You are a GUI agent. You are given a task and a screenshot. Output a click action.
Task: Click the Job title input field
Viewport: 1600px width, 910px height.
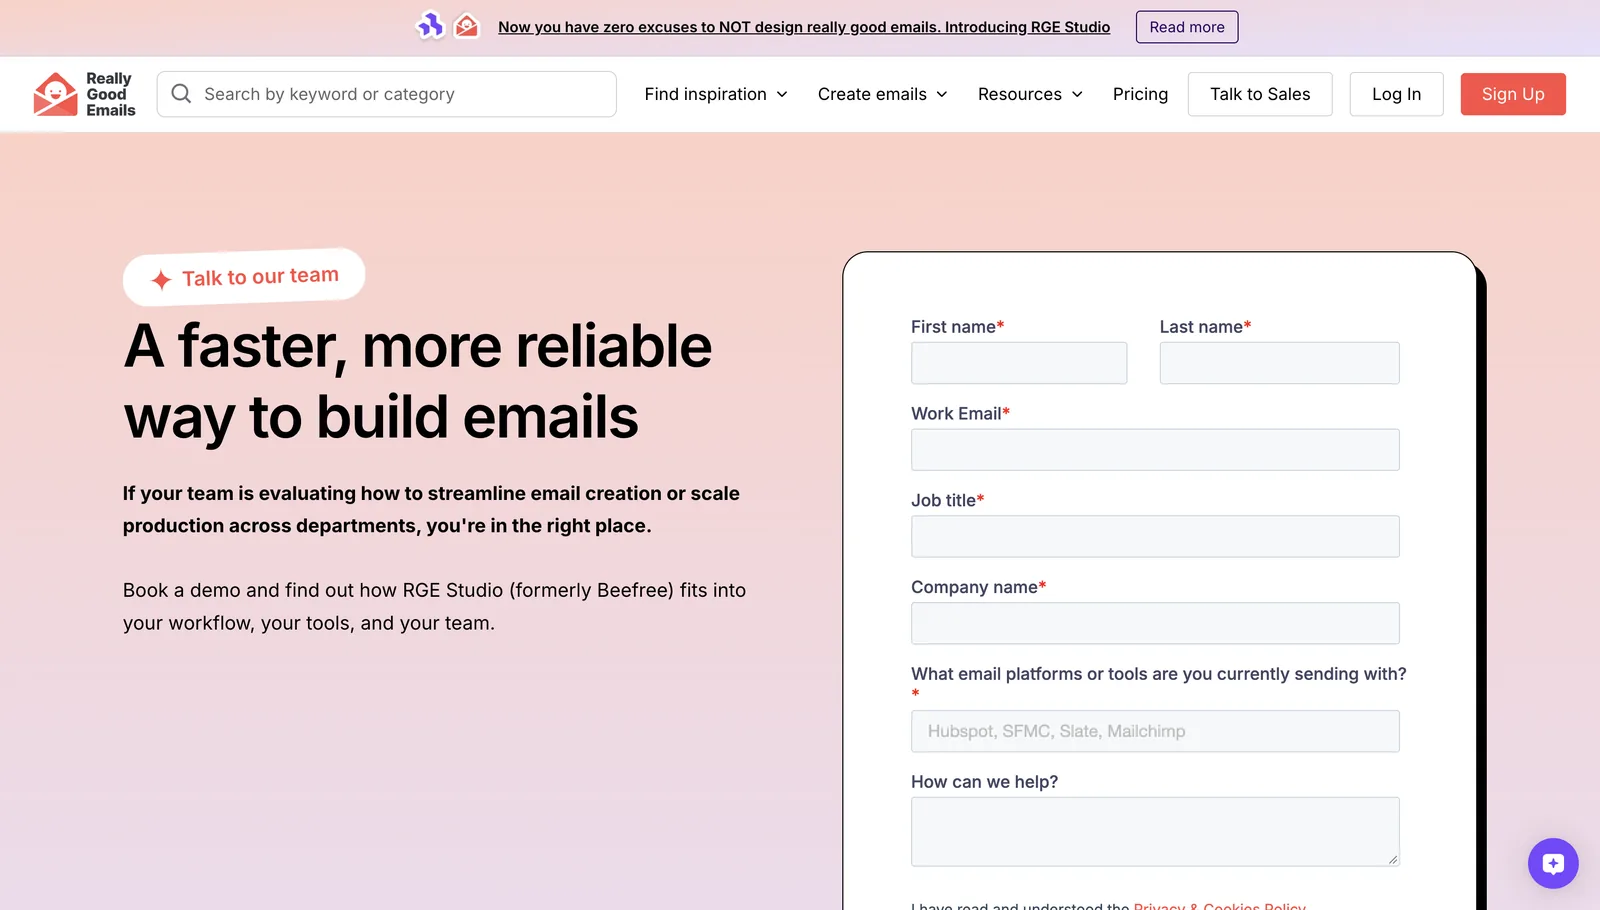coord(1155,537)
